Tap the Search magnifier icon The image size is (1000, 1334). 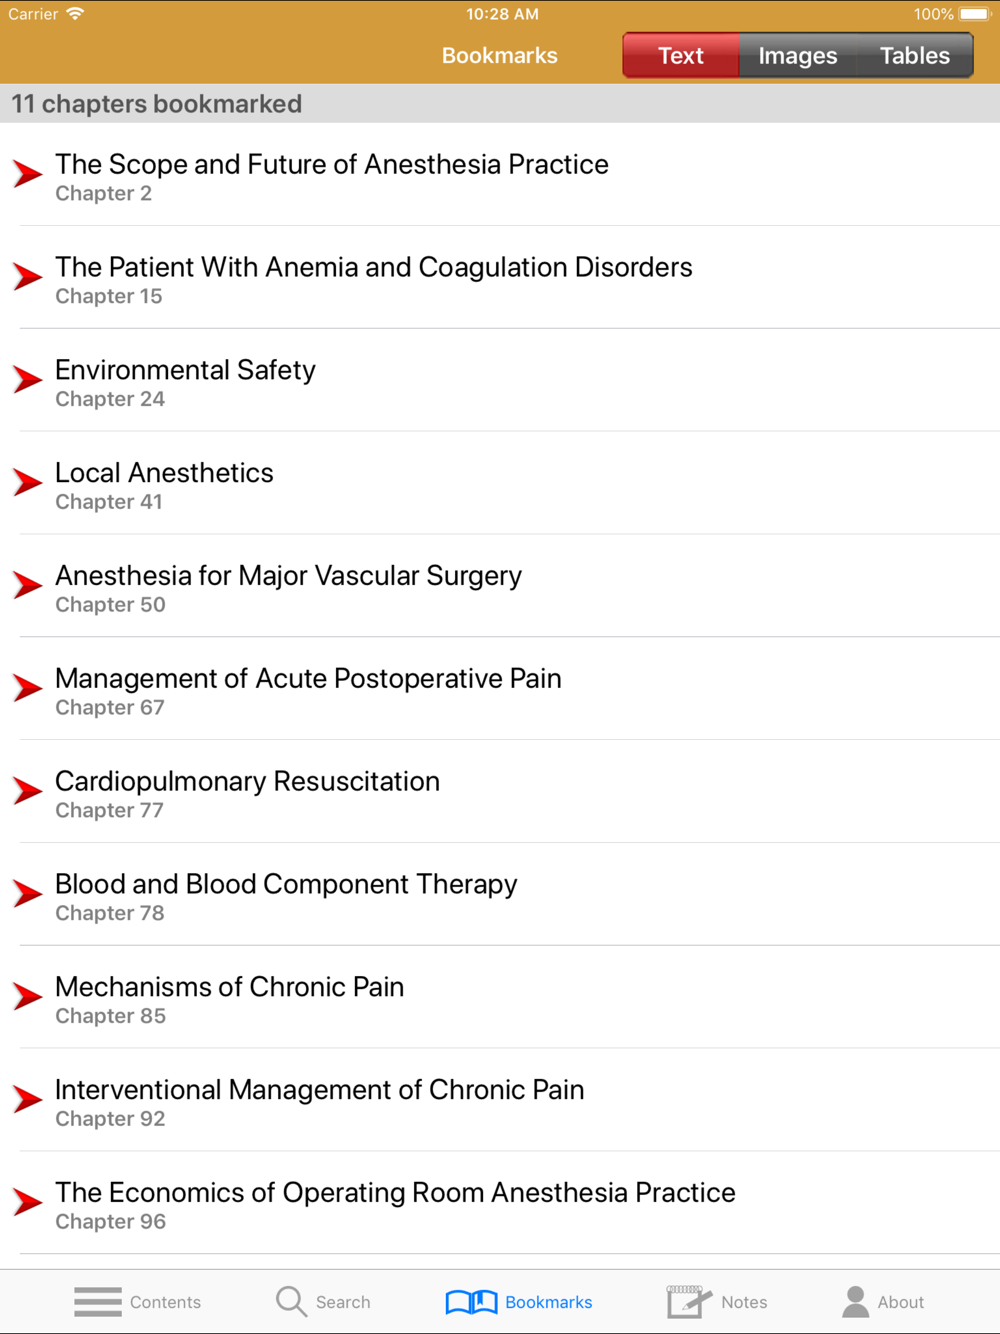pos(291,1301)
